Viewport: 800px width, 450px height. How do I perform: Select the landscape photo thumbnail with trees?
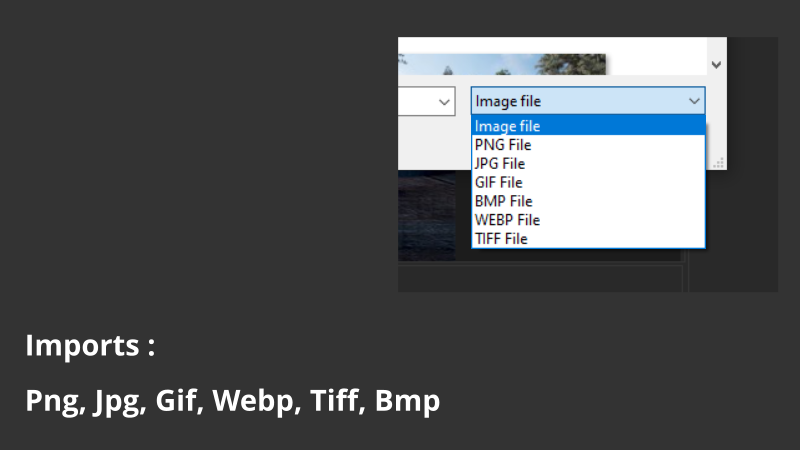tap(502, 64)
